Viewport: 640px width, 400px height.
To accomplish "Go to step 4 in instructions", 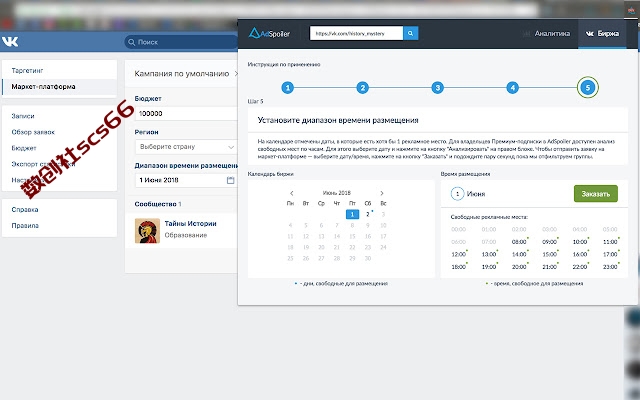I will click(x=513, y=87).
